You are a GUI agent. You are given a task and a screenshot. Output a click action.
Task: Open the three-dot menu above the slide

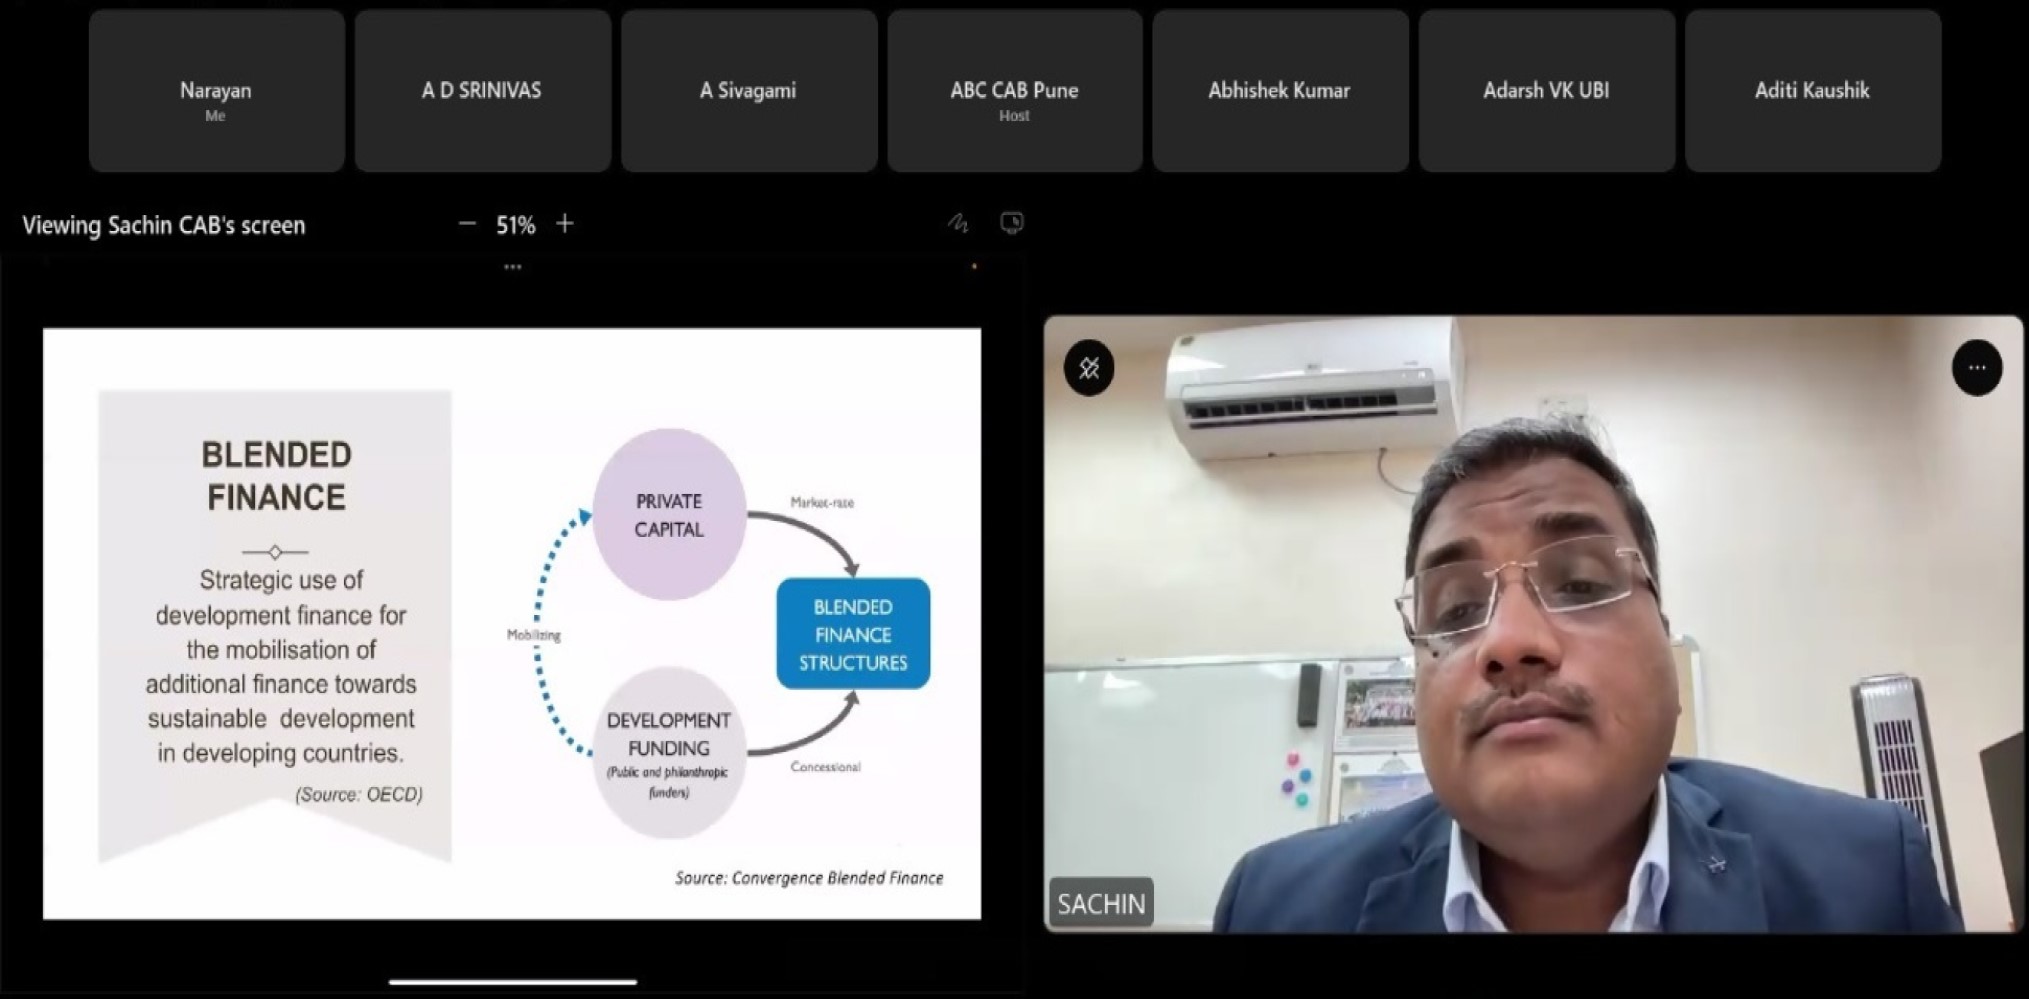513,268
